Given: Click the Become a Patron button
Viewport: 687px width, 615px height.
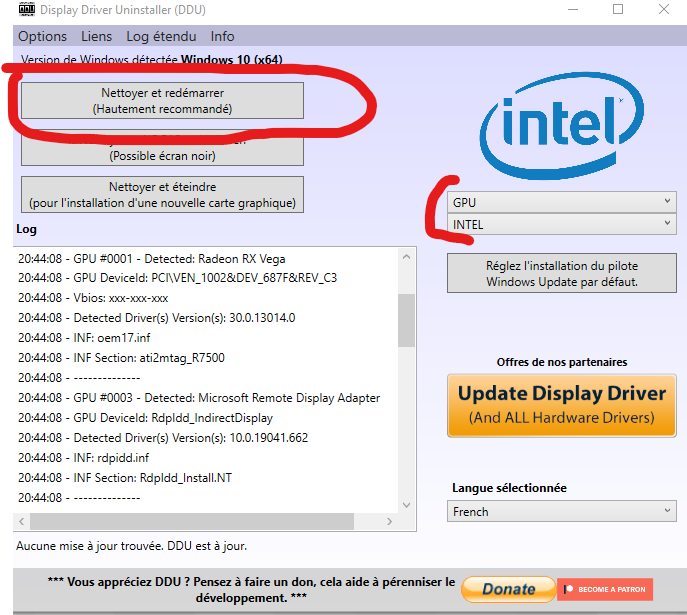Looking at the screenshot, I should coord(605,589).
